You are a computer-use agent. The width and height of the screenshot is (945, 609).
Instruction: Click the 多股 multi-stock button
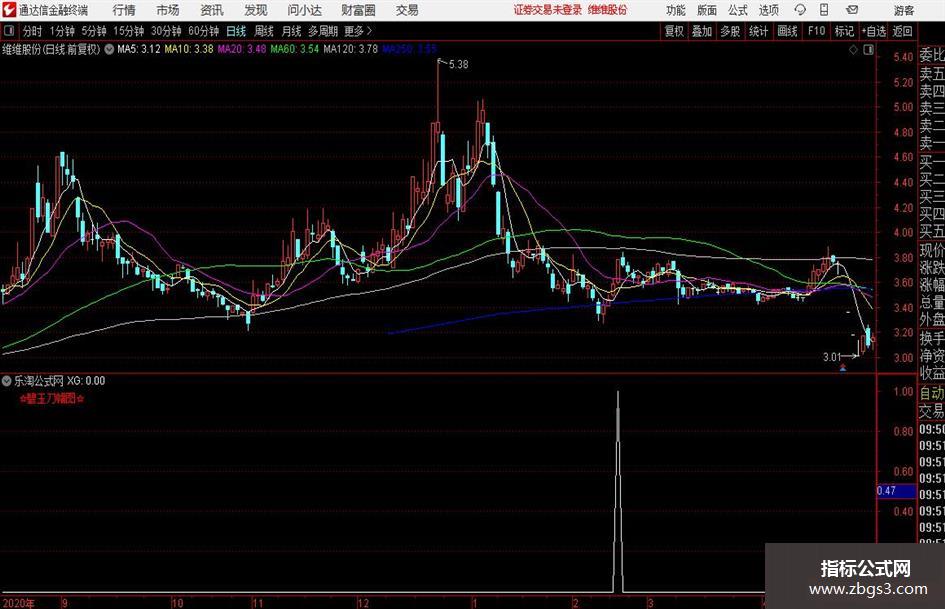click(730, 31)
